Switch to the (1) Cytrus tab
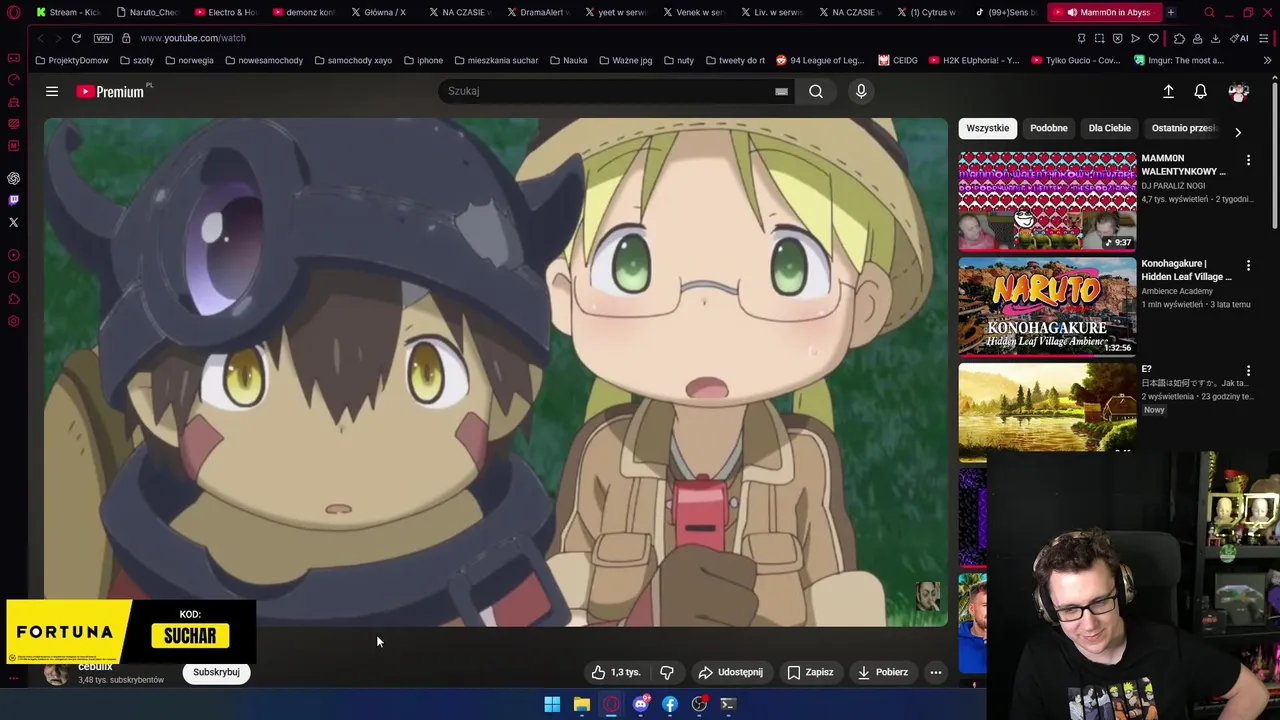 pos(927,12)
